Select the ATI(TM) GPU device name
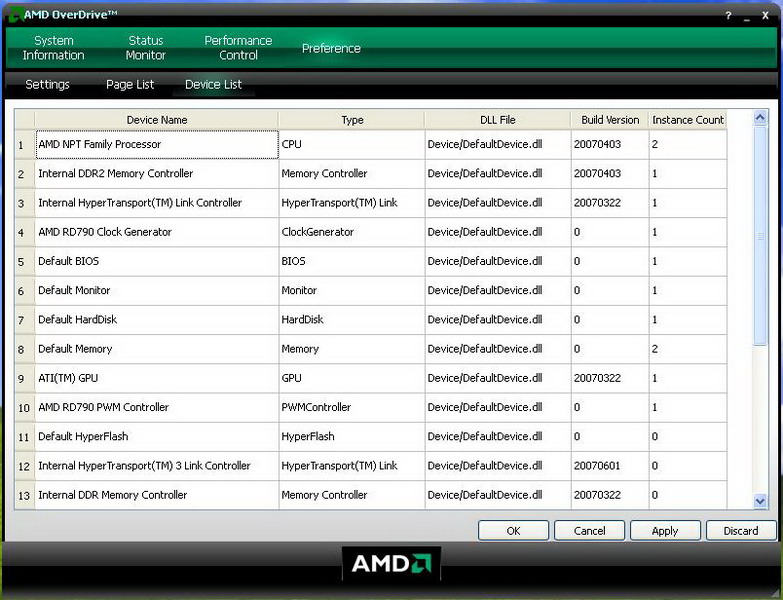The image size is (783, 600). tap(157, 378)
